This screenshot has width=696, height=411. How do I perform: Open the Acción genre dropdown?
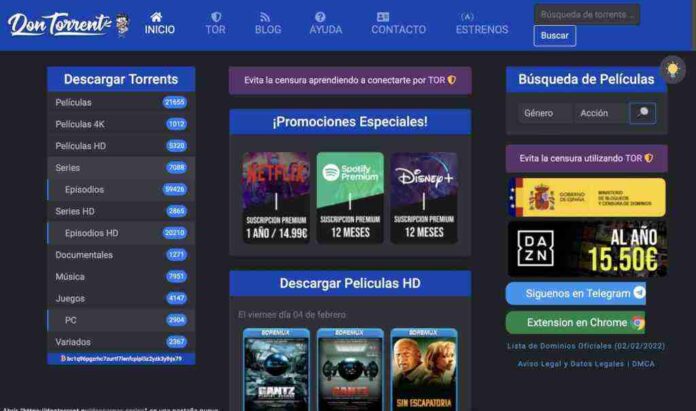(x=600, y=113)
